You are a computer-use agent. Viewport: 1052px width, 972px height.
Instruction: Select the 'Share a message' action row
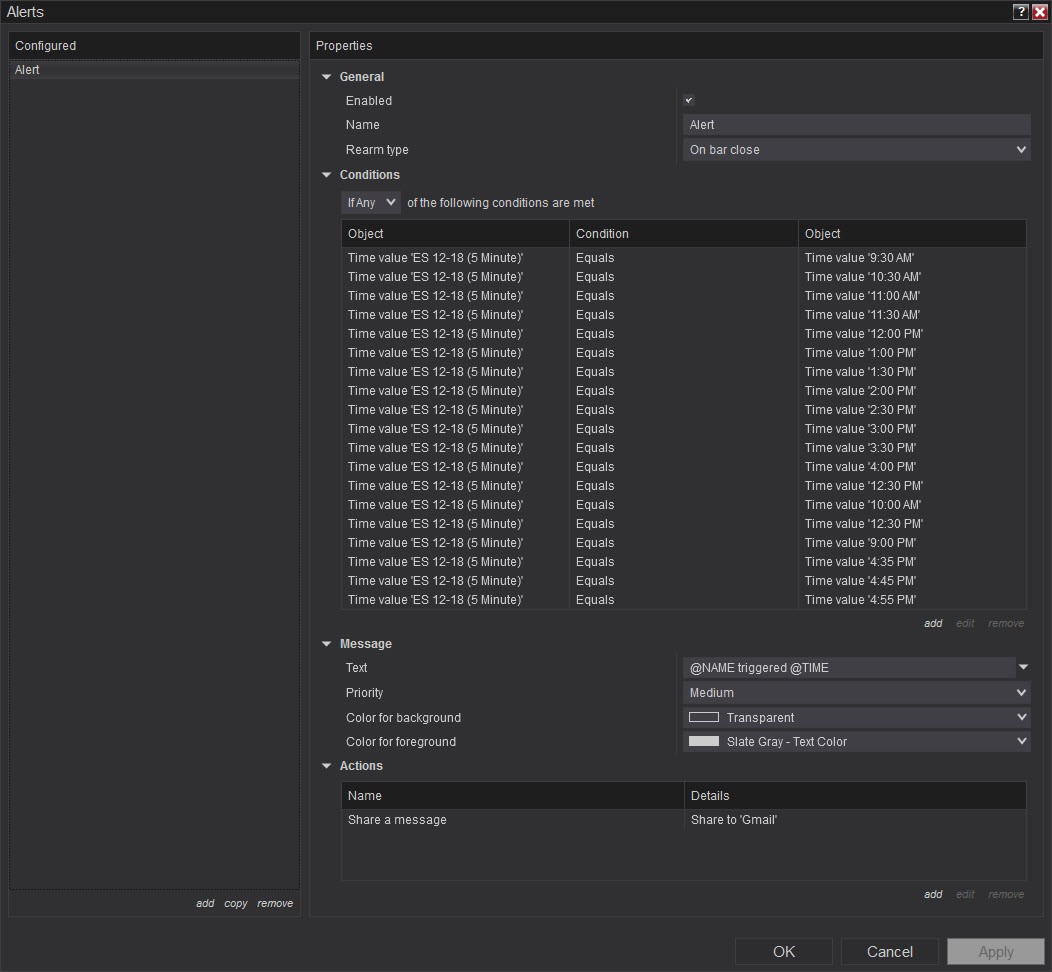[x=684, y=820]
